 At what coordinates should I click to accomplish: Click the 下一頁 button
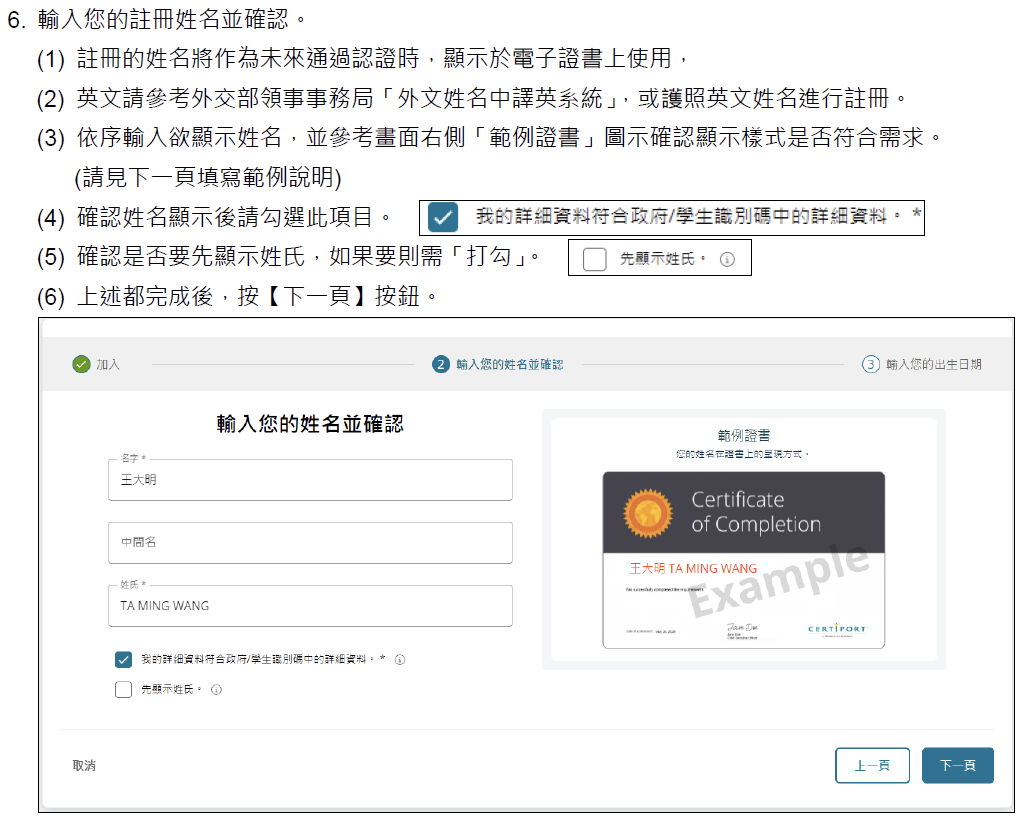tap(957, 766)
